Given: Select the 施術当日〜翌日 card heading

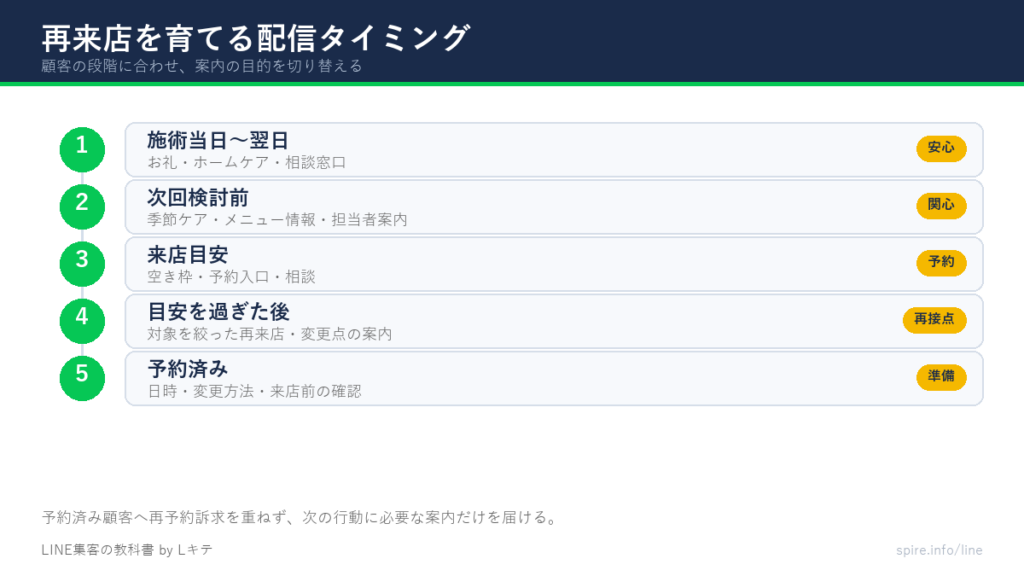Looking at the screenshot, I should click(217, 140).
